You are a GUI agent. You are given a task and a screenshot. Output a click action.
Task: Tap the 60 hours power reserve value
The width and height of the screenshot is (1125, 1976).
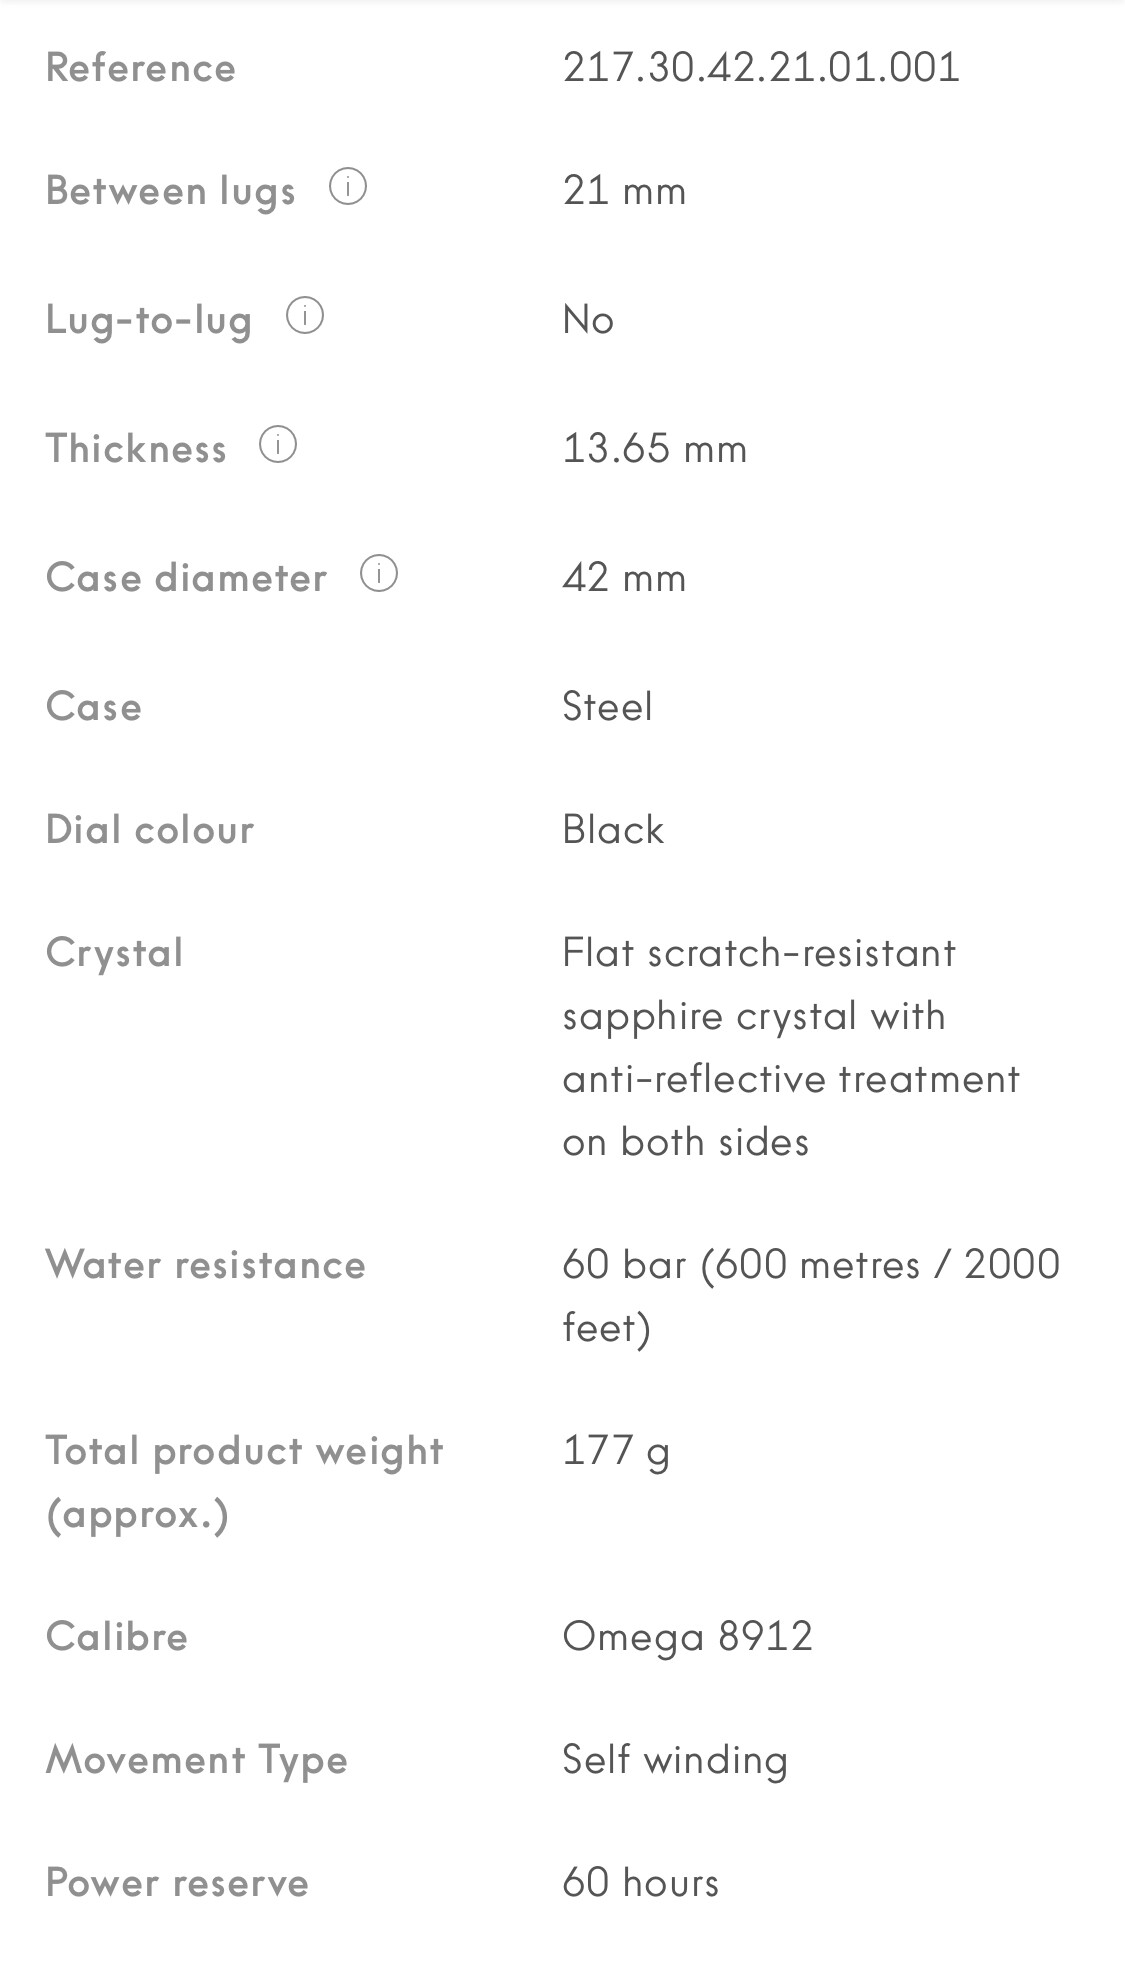click(x=640, y=1882)
